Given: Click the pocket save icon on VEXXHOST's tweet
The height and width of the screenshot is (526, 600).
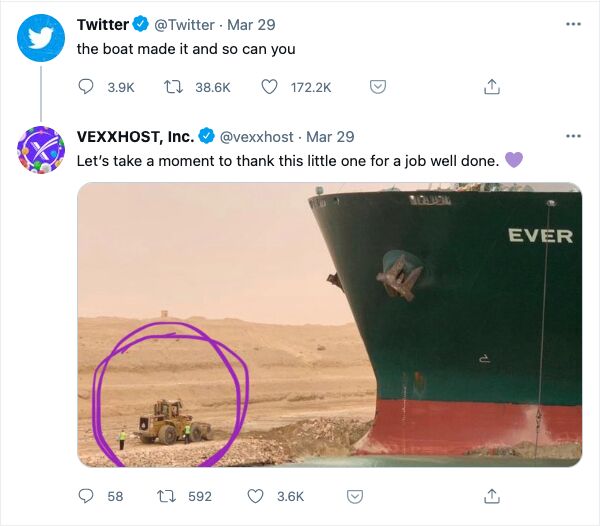Looking at the screenshot, I should tap(353, 496).
